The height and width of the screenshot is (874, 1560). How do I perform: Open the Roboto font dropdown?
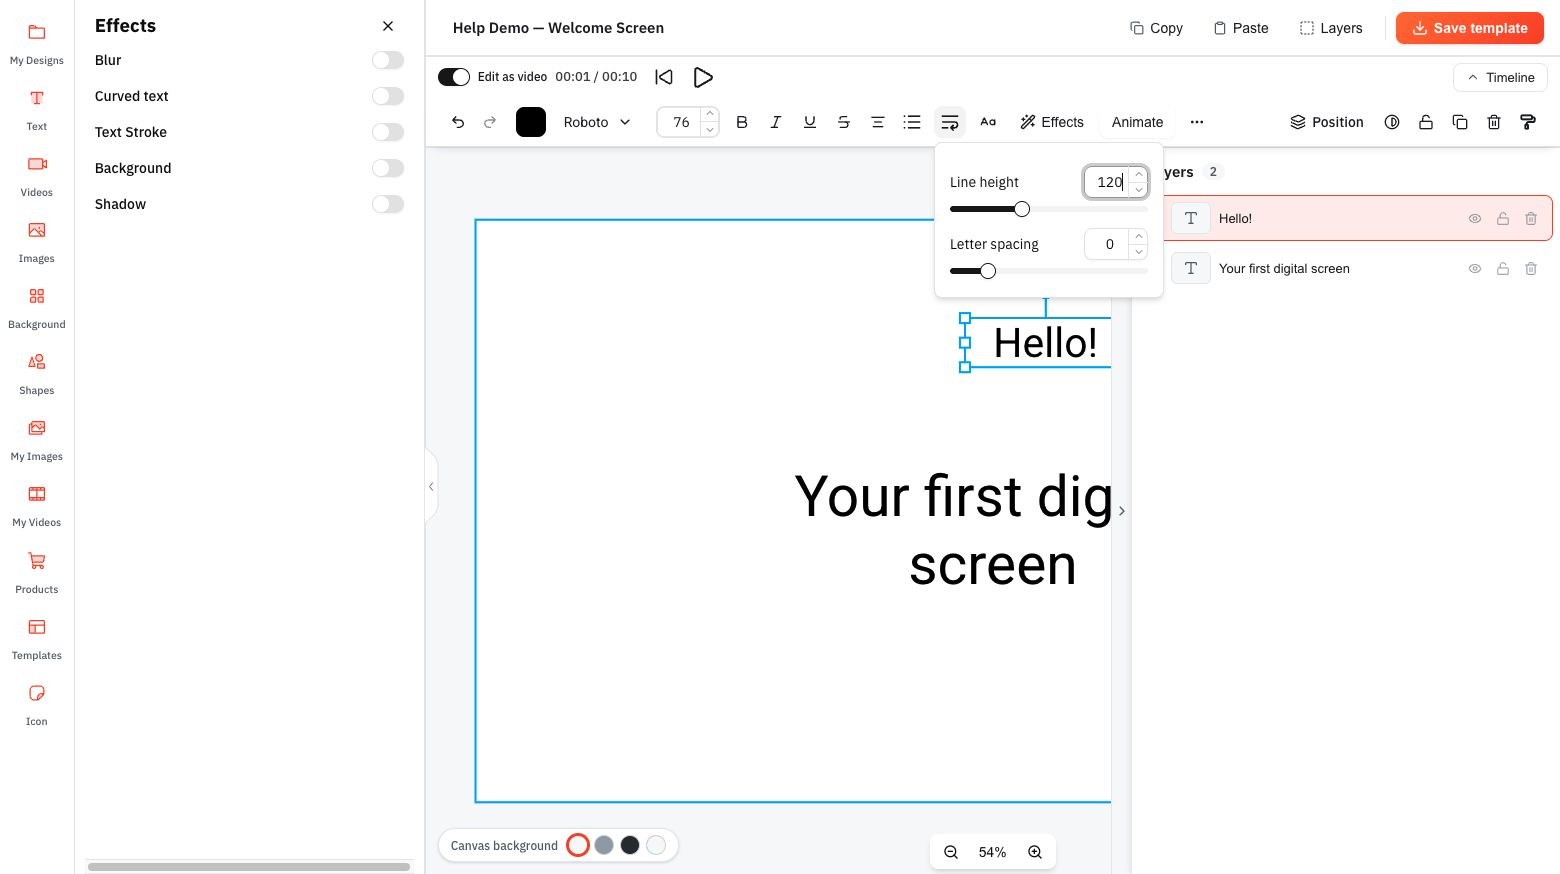[597, 122]
